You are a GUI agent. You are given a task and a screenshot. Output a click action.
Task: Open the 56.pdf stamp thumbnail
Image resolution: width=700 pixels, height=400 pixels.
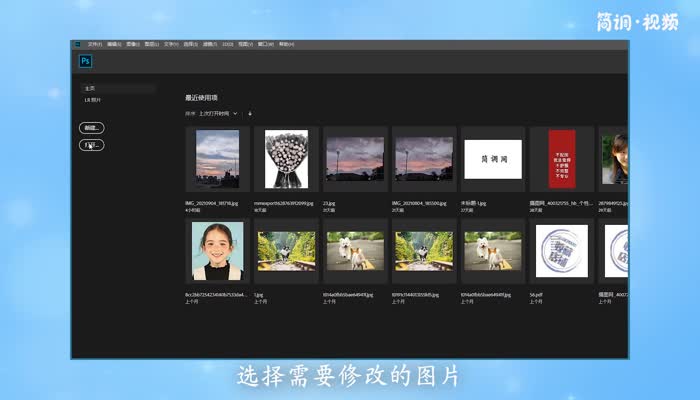tap(562, 251)
